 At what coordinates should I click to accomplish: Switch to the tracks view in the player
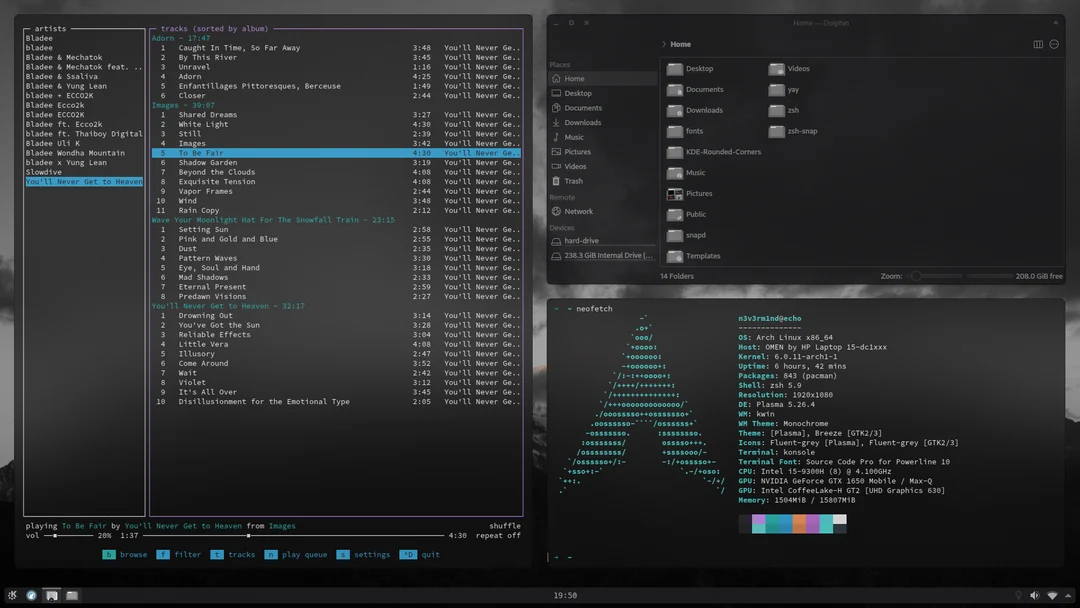point(235,553)
